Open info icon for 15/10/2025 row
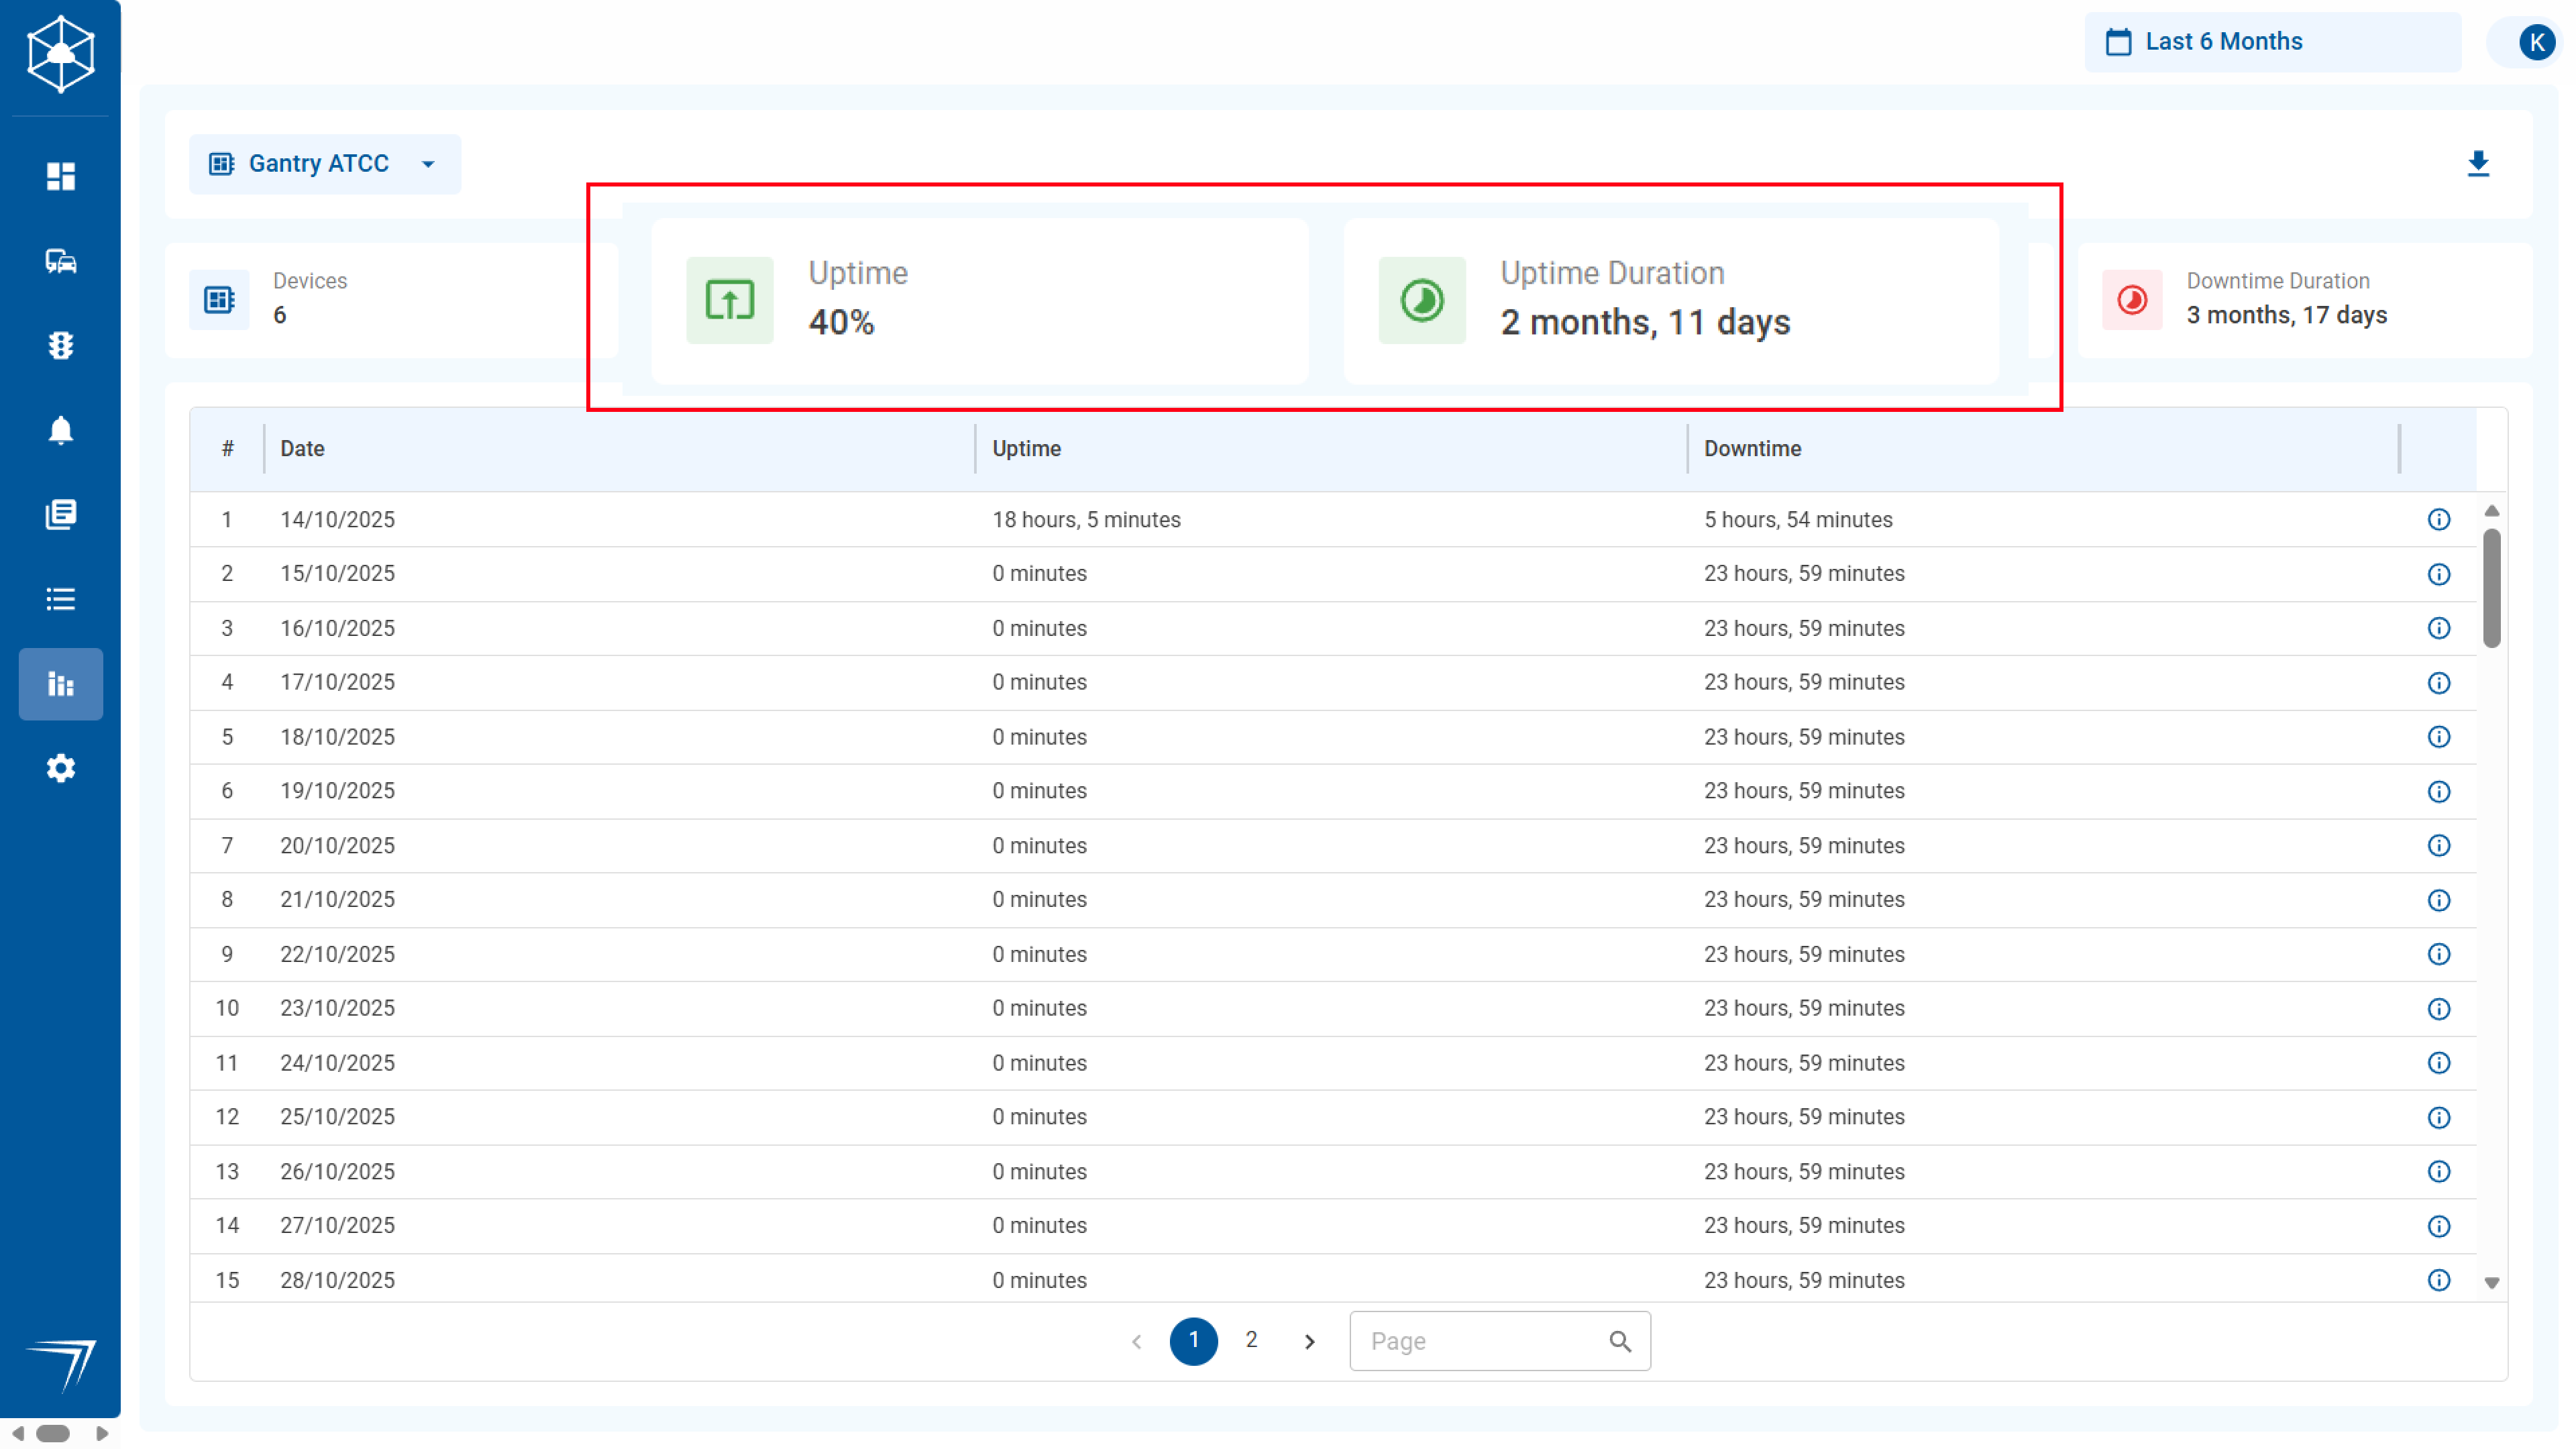 2439,574
